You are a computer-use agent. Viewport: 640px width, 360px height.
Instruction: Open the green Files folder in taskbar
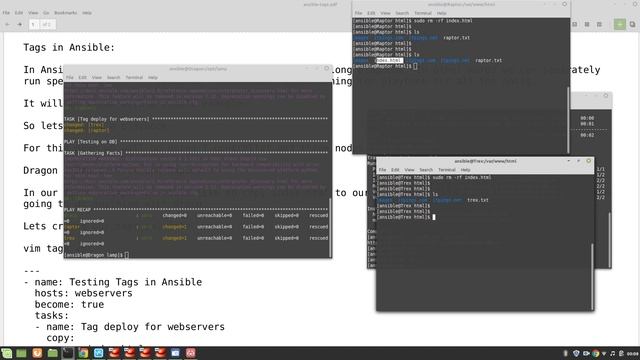coord(53,353)
